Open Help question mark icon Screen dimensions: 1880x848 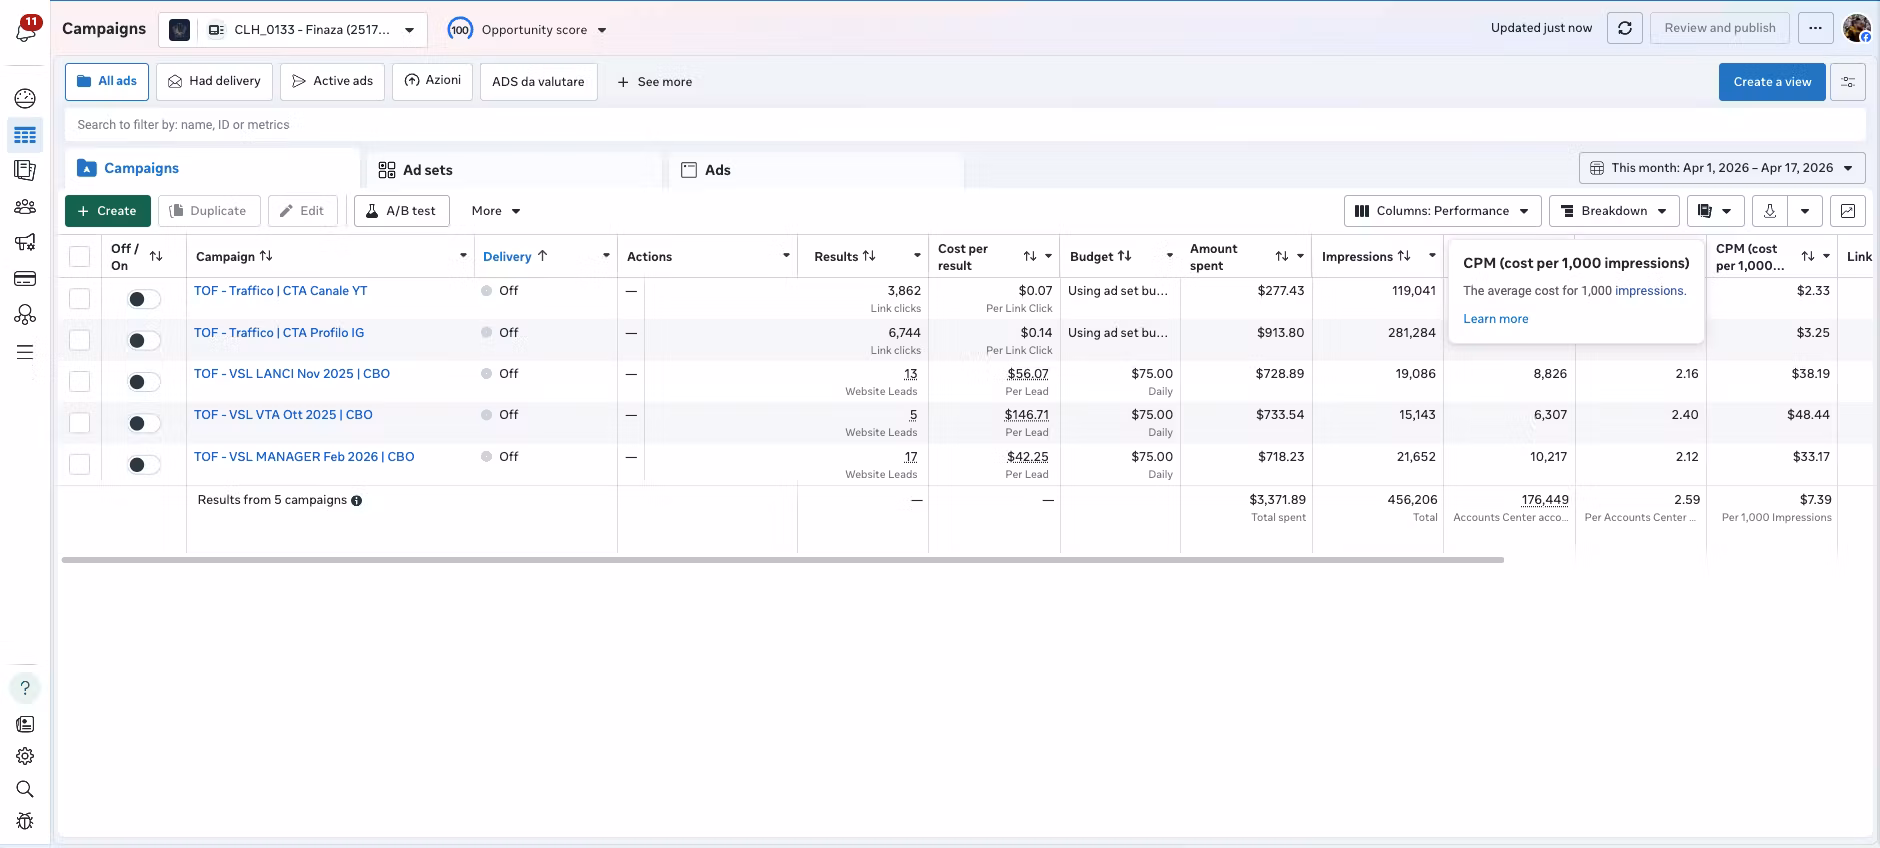(x=25, y=688)
